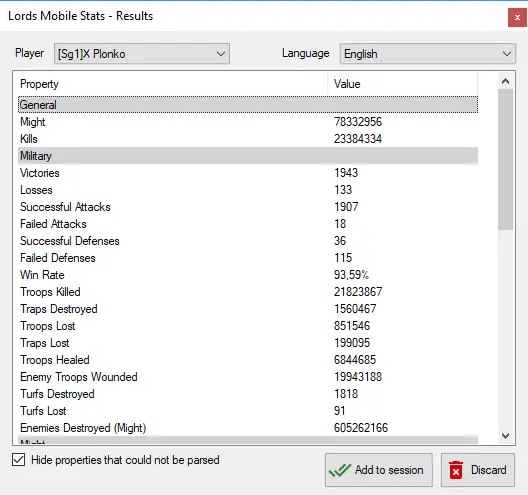Click the scrollbar up arrow in the results list
Screen dimensions: 528x495
point(505,81)
